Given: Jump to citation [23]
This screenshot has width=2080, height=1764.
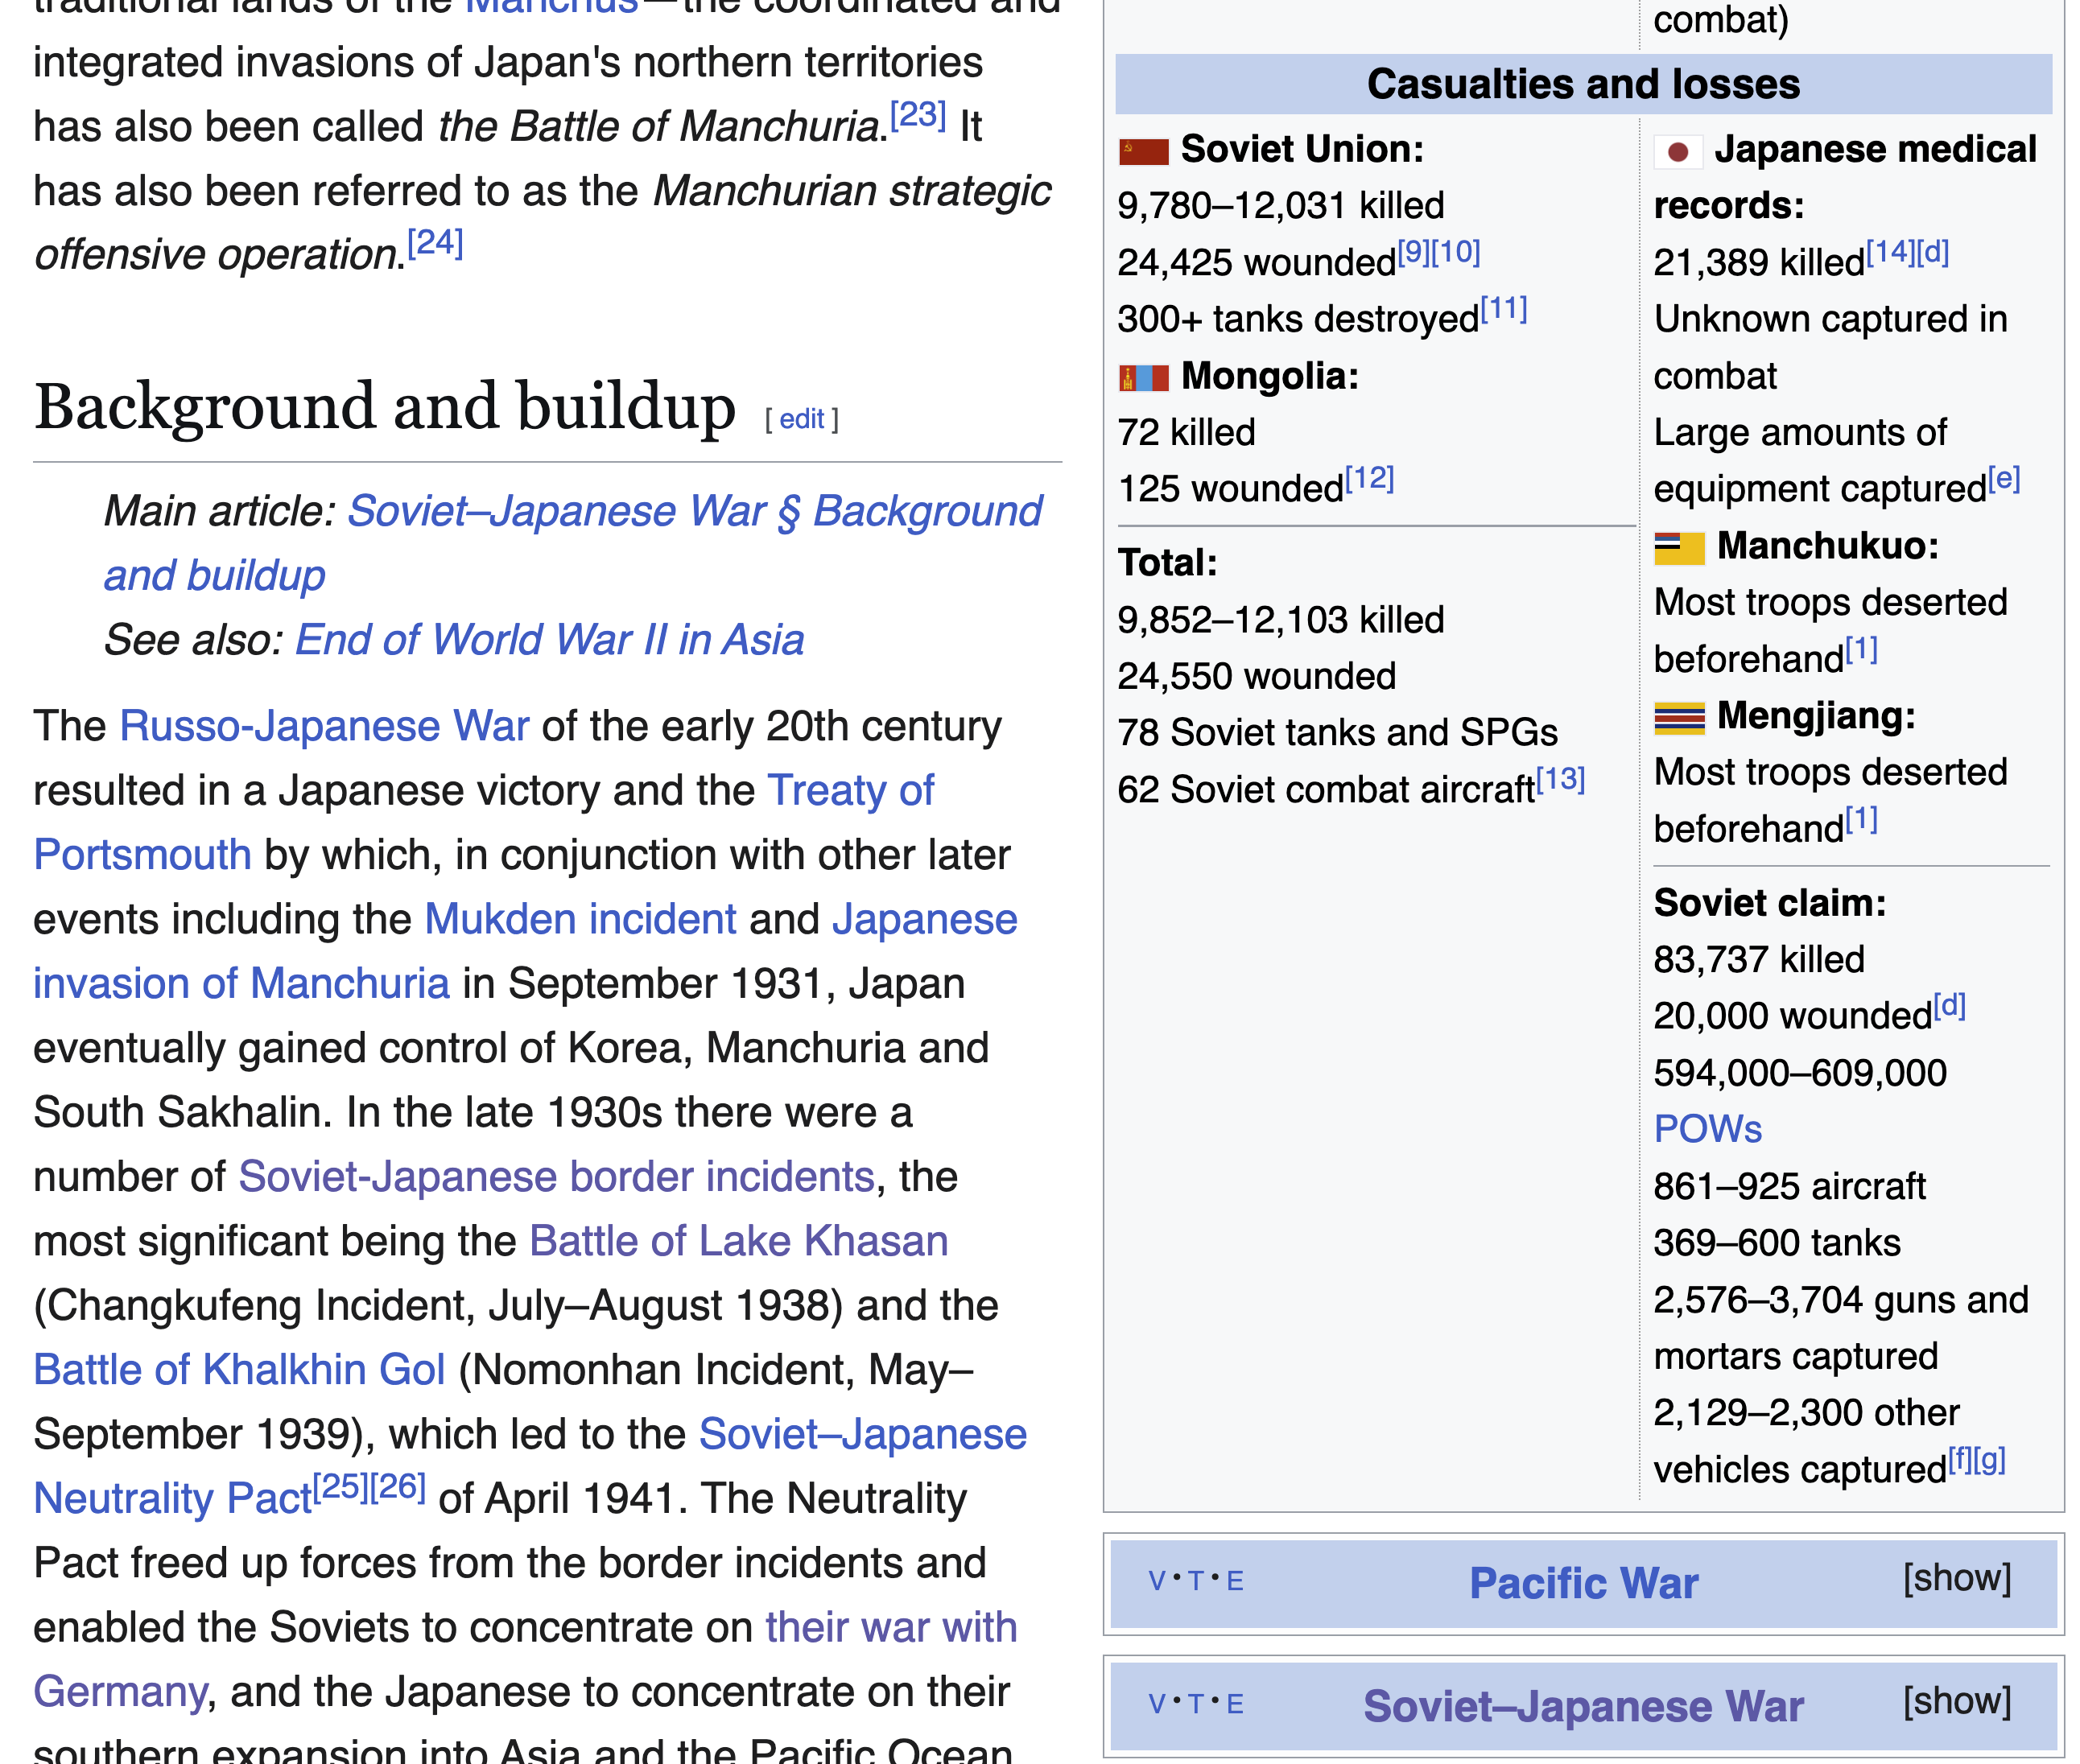Looking at the screenshot, I should tap(917, 114).
